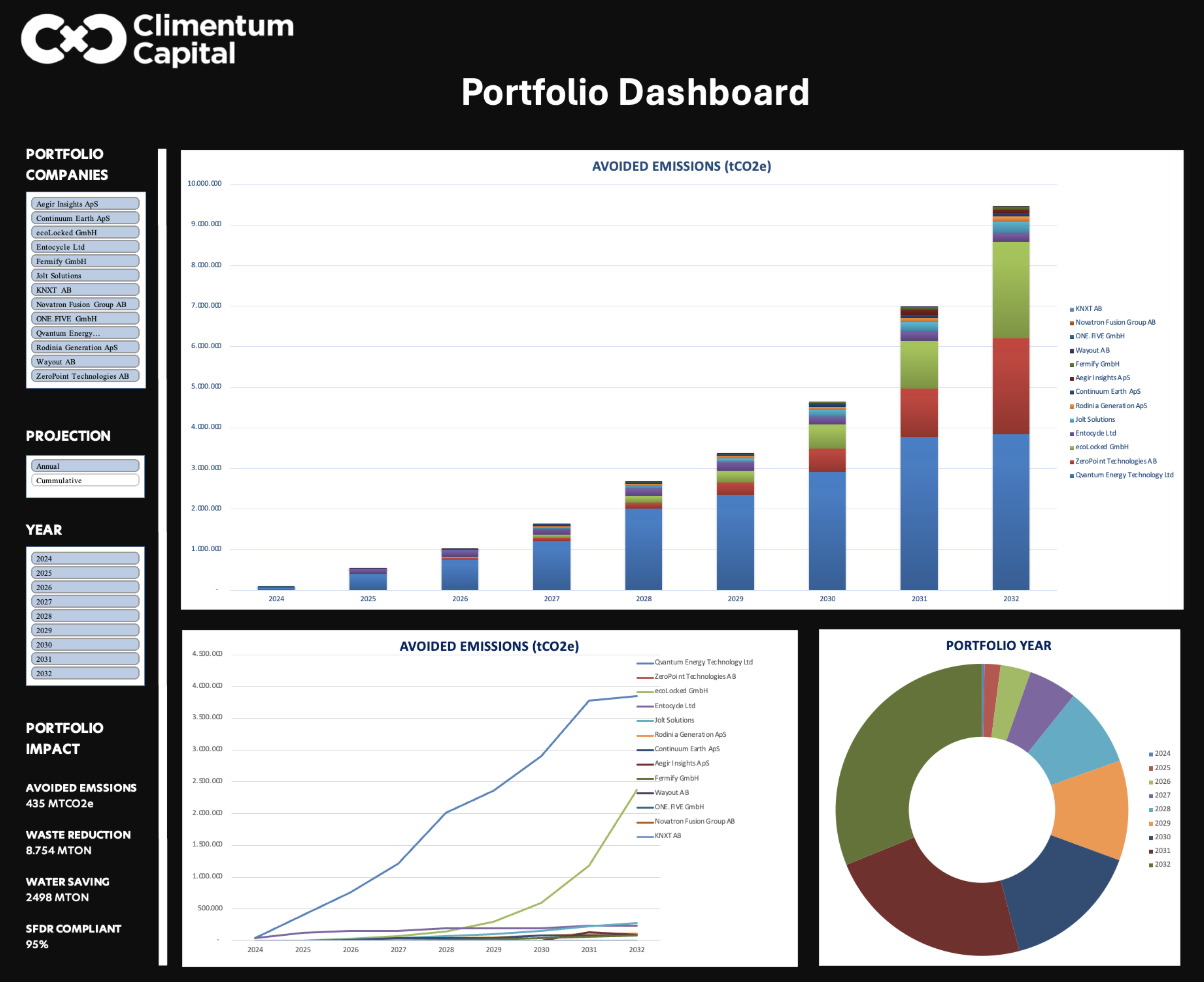Click the 95% SFDR compliant value

(x=37, y=944)
